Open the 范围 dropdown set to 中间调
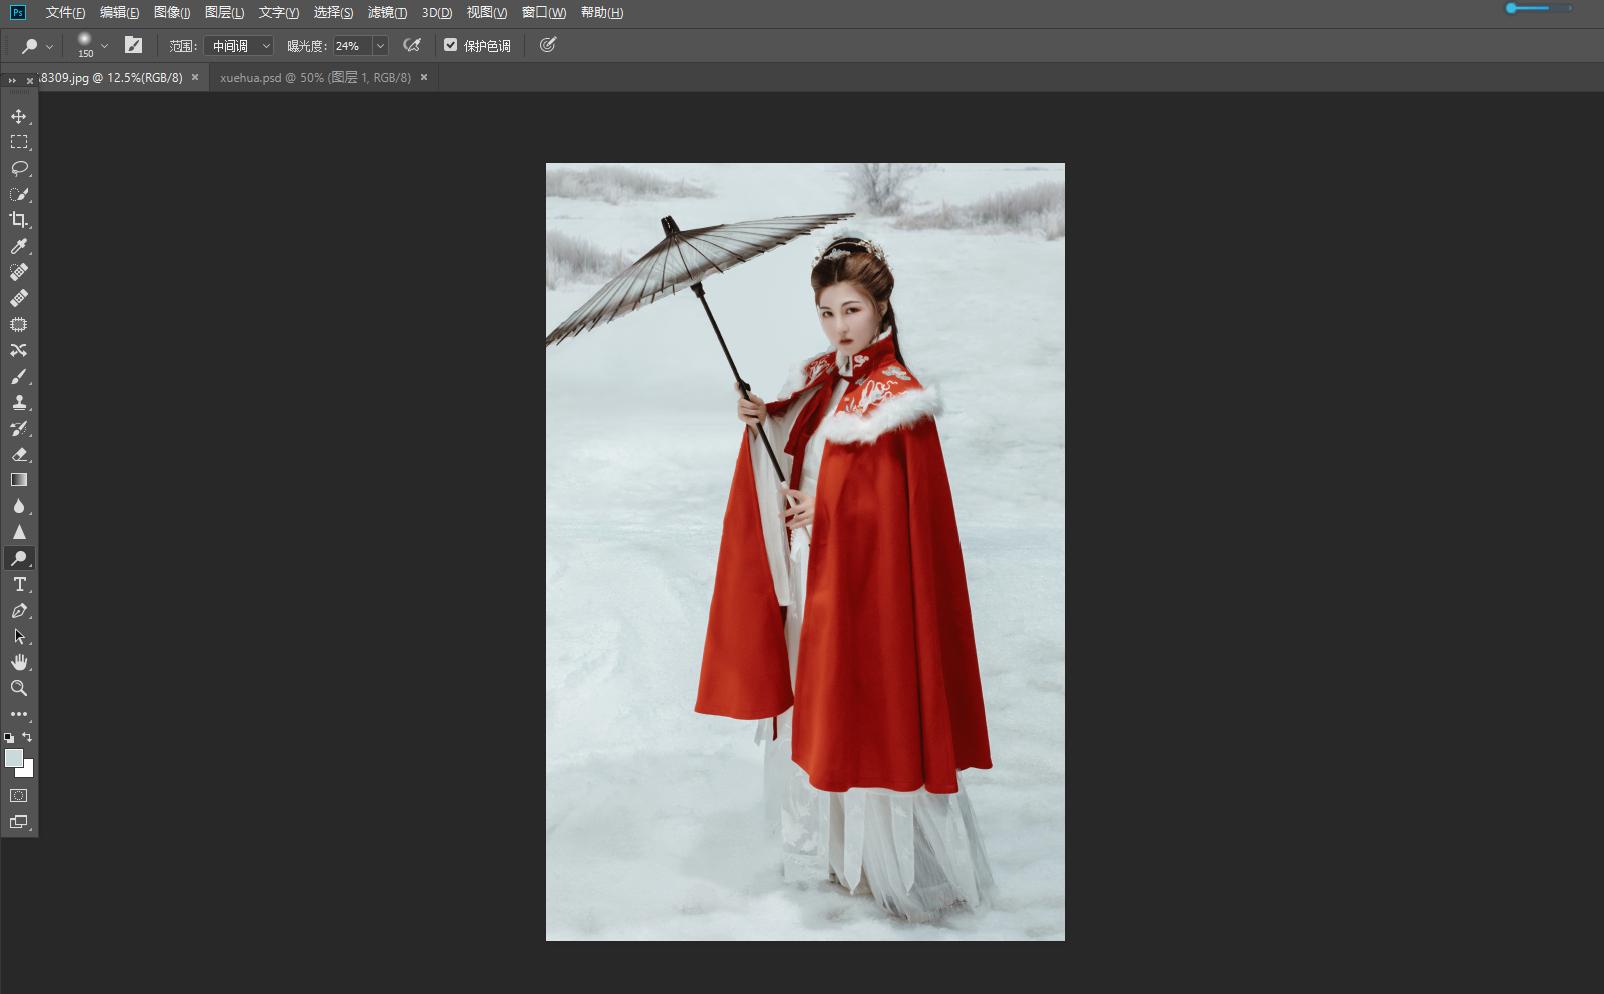The image size is (1604, 994). 238,46
